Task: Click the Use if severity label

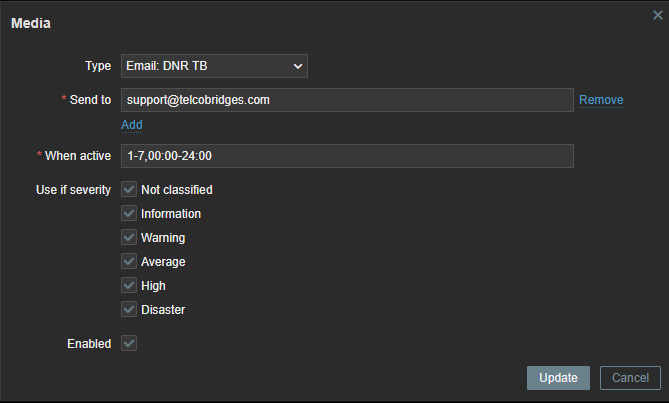Action: point(73,190)
